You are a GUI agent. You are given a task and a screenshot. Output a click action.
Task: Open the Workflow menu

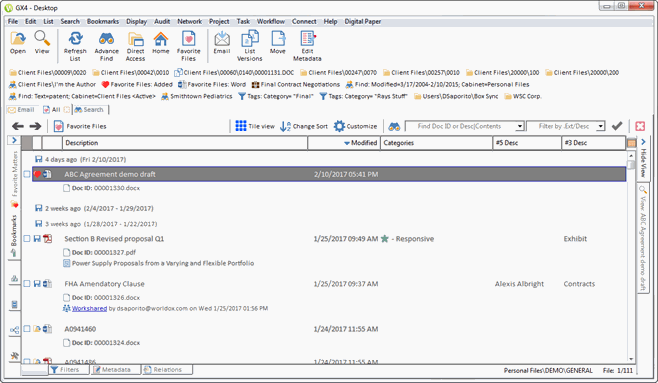(271, 21)
